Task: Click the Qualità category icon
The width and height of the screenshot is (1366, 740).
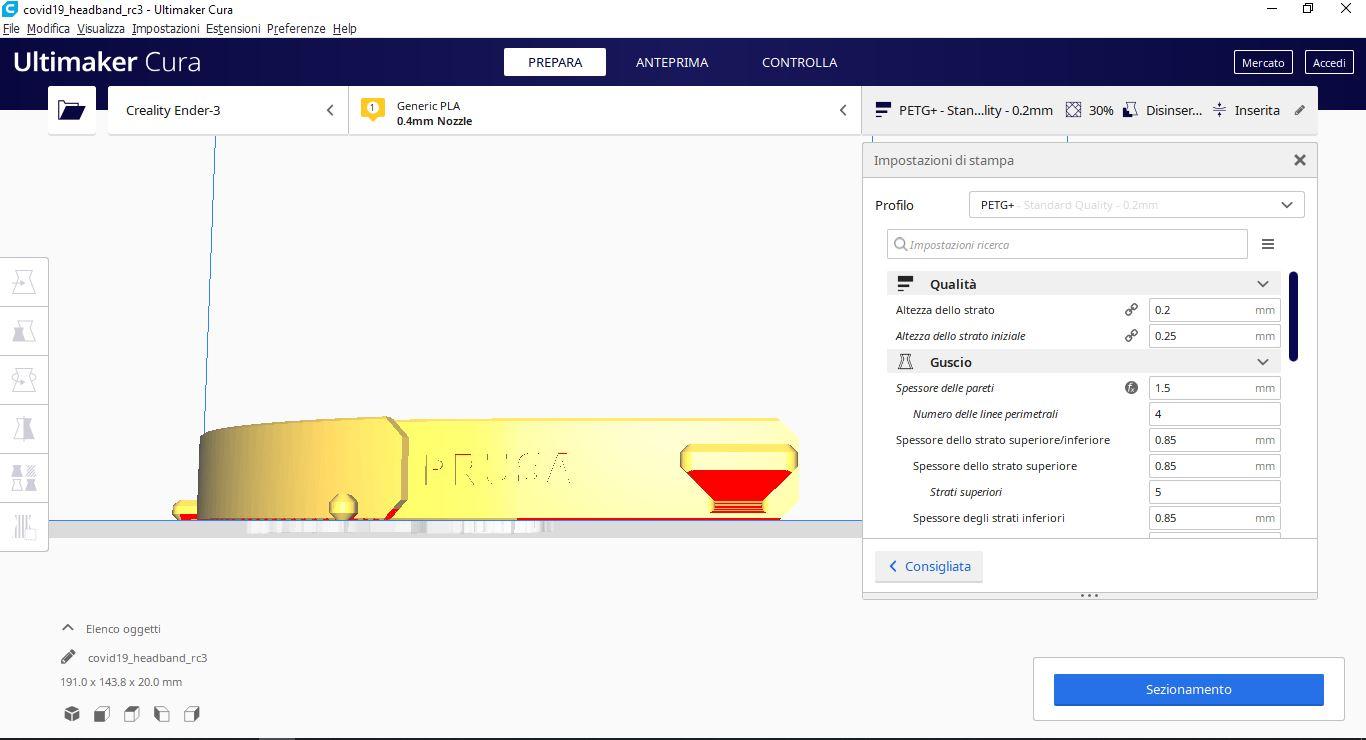Action: pyautogui.click(x=905, y=284)
